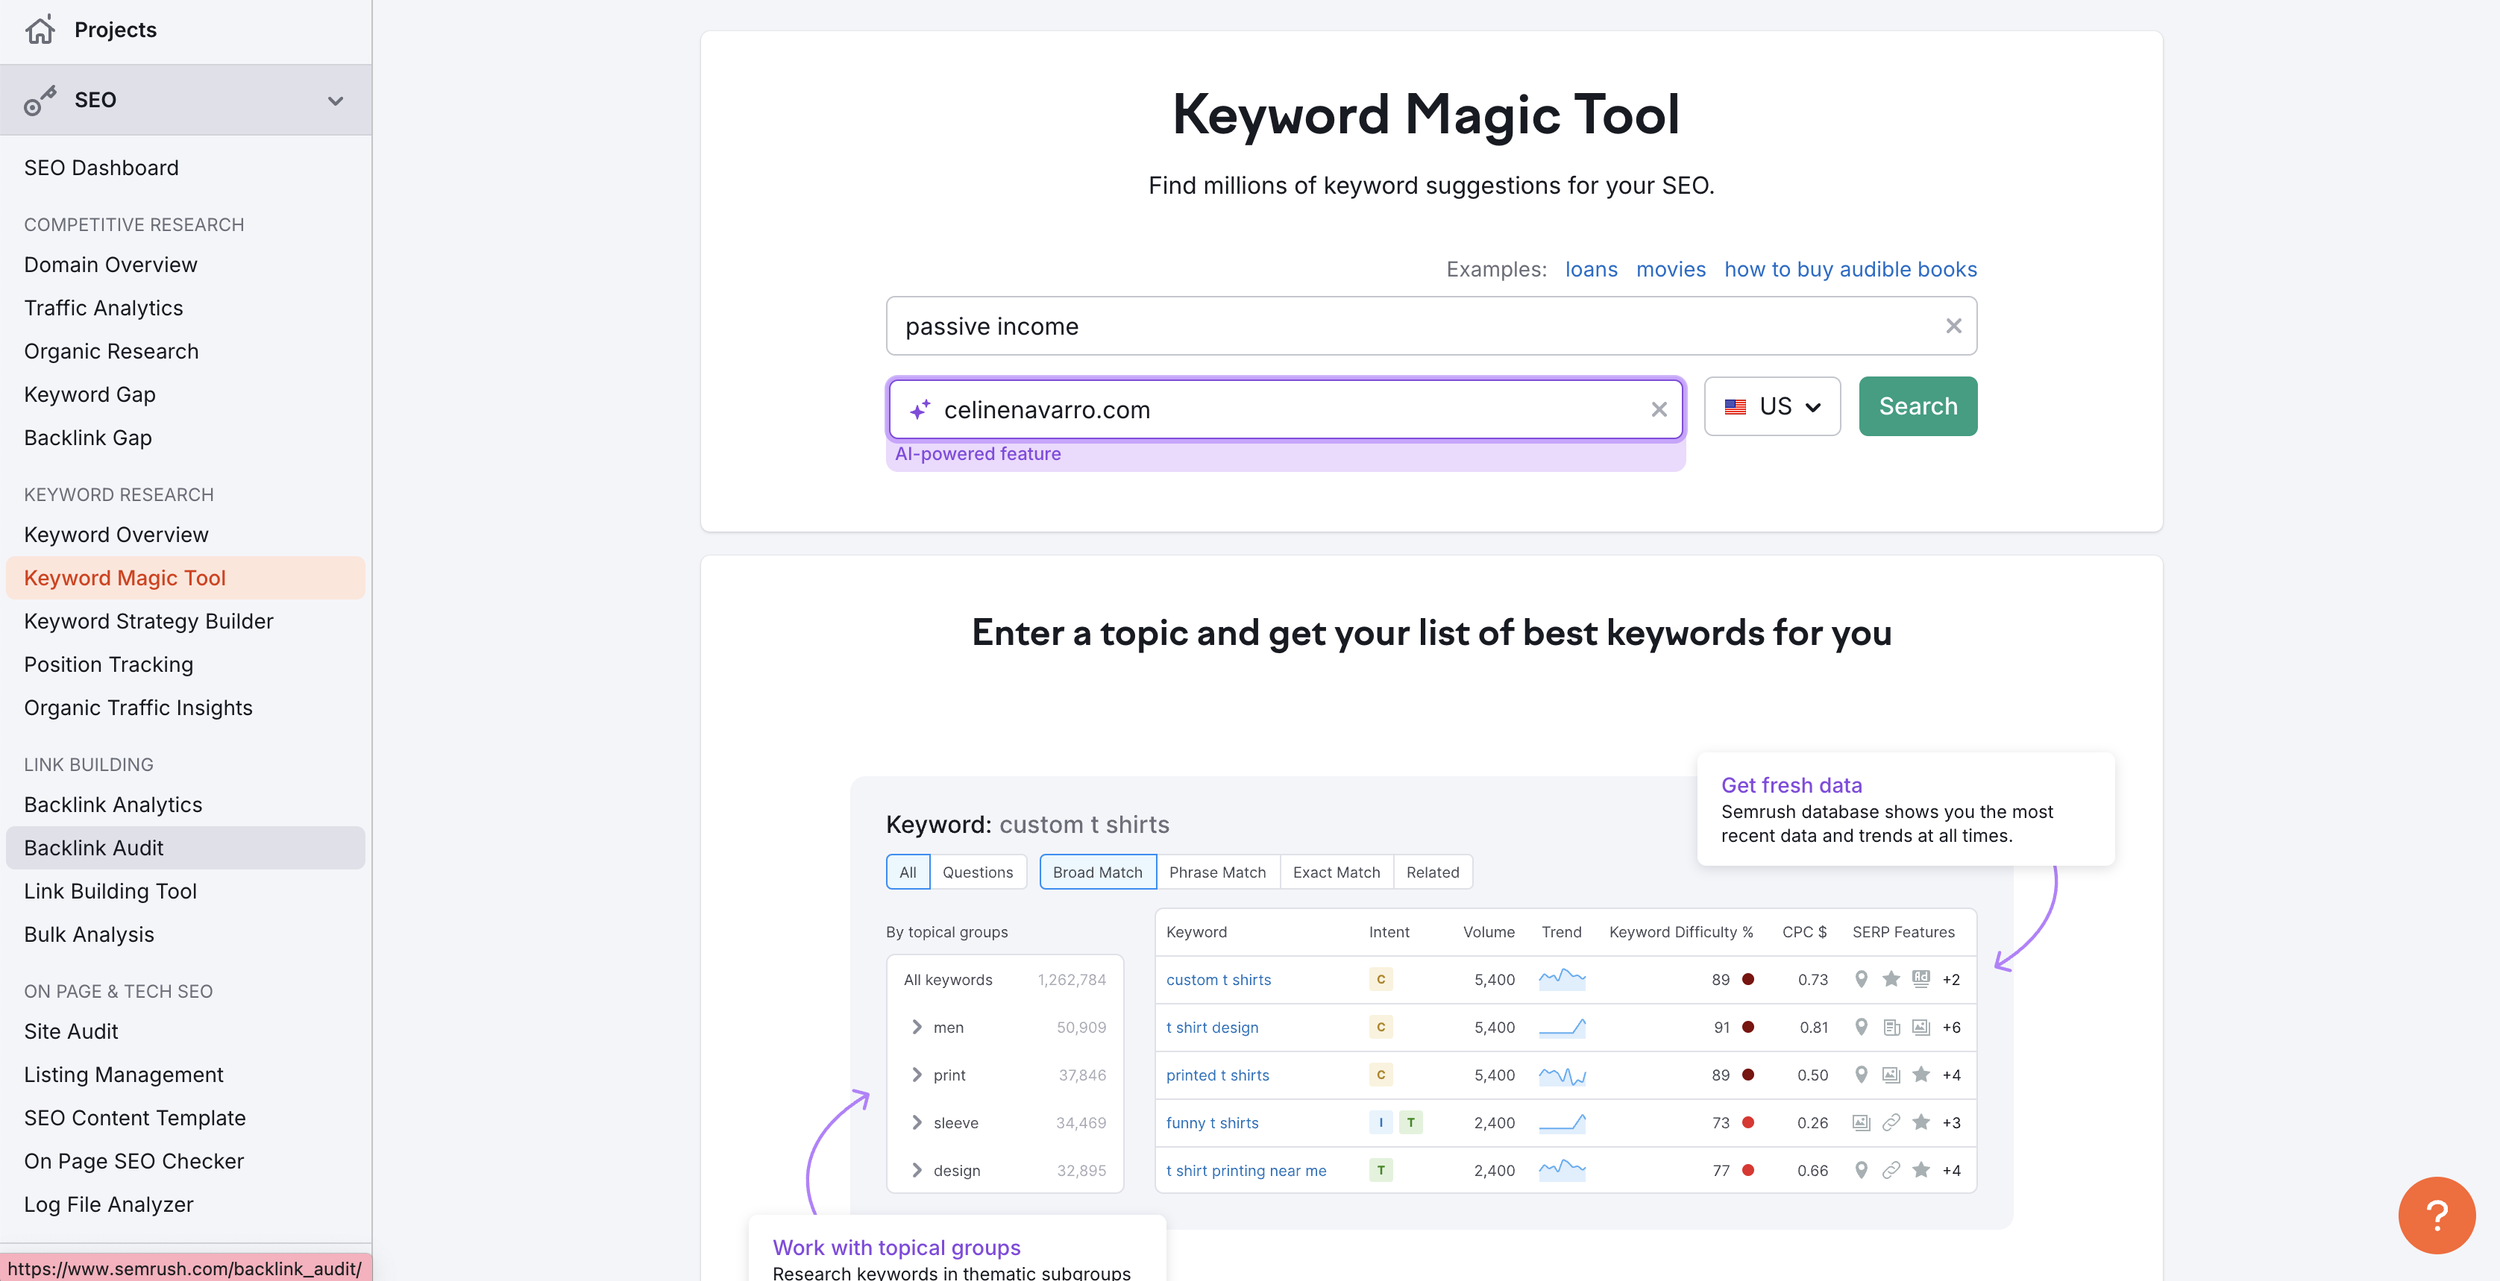This screenshot has width=2500, height=1281.
Task: Toggle the Related keywords filter
Action: coord(1432,871)
